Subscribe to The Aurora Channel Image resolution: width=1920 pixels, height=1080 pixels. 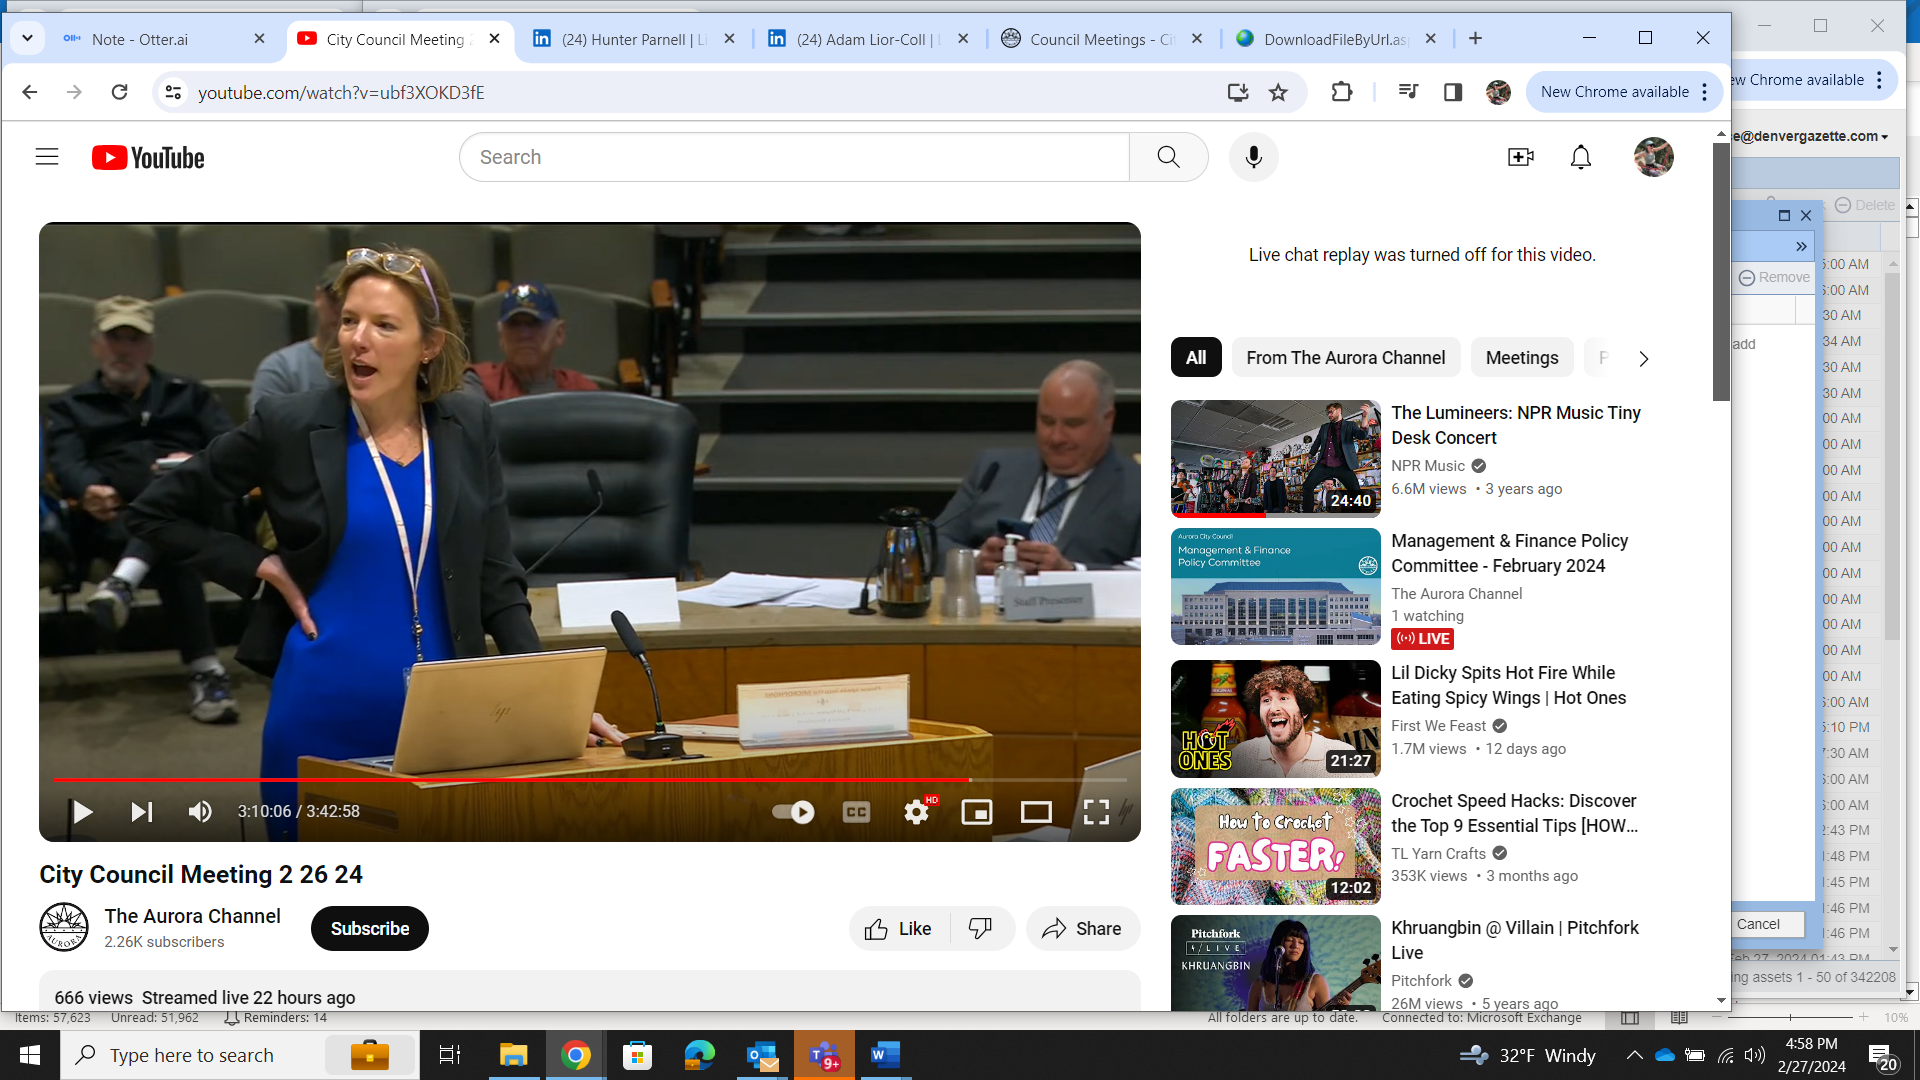tap(369, 929)
